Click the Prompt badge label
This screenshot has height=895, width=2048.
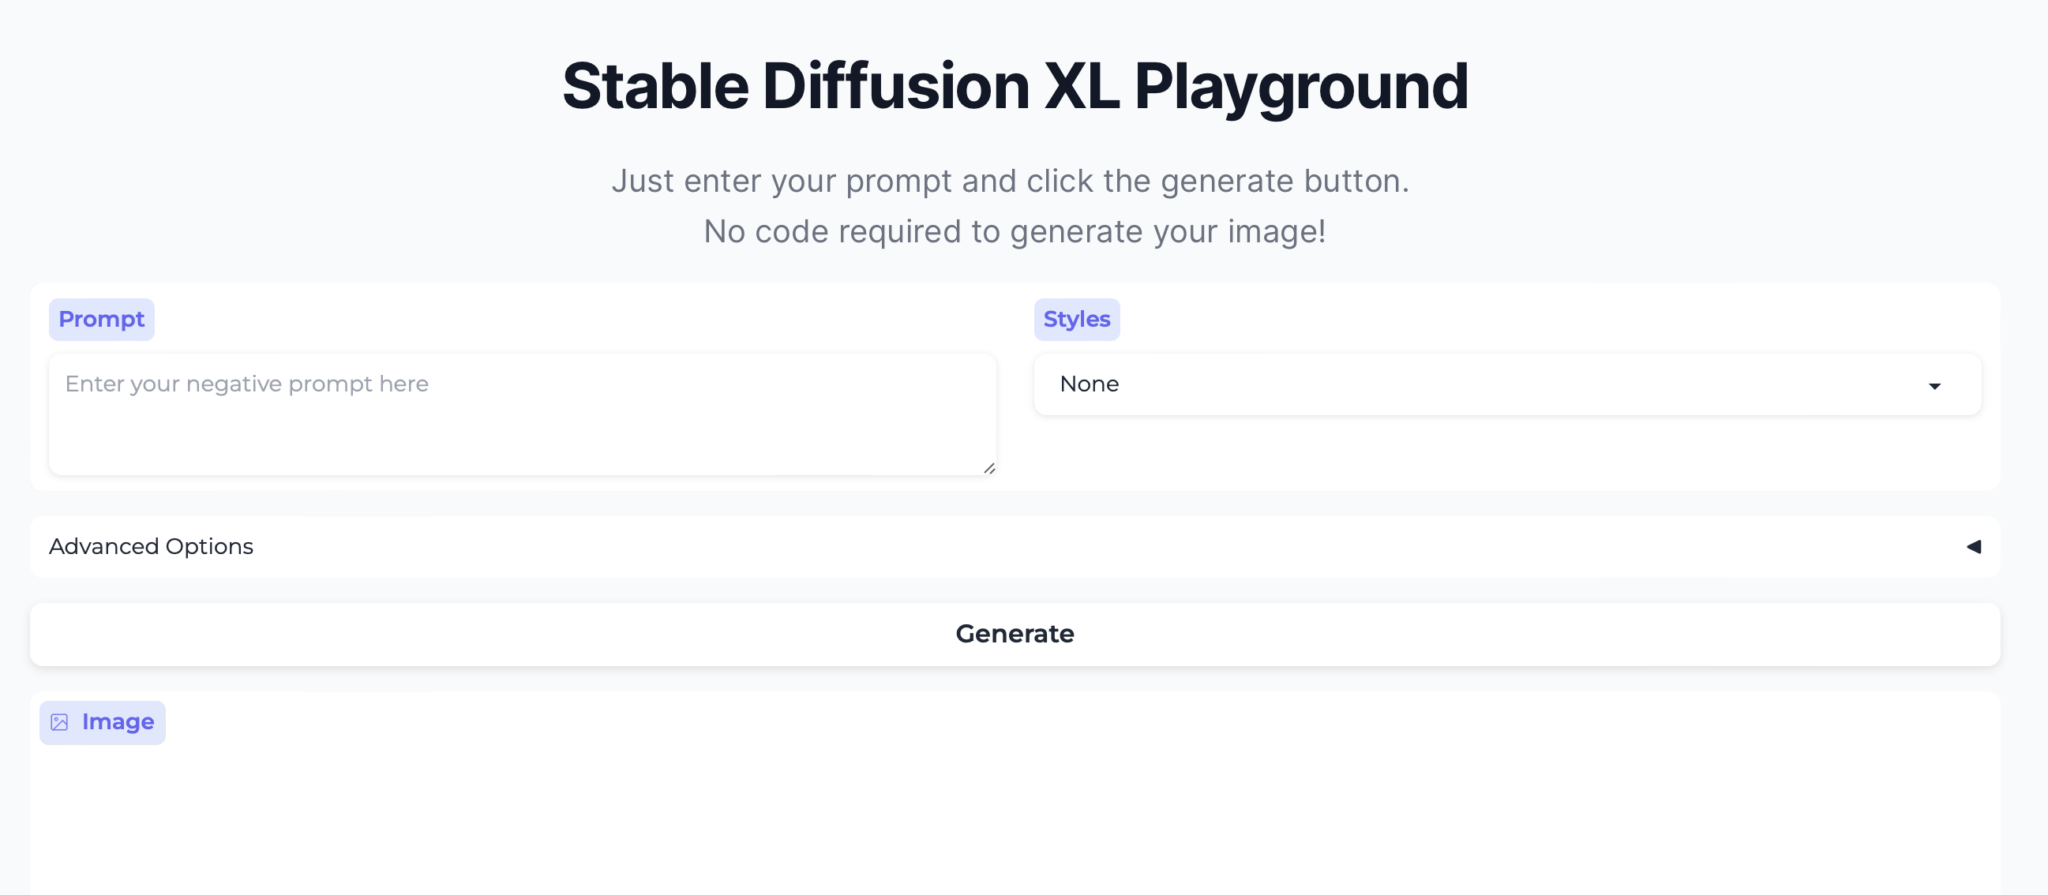tap(101, 319)
